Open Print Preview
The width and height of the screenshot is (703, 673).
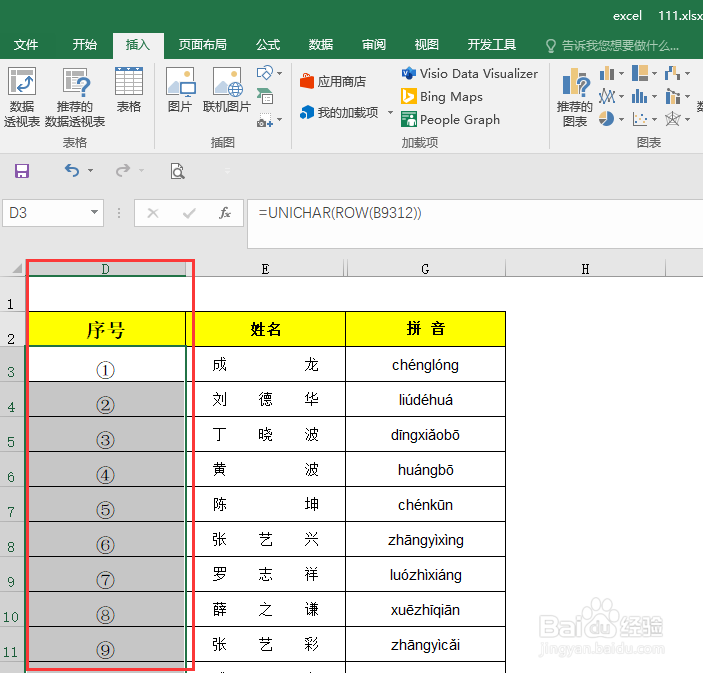click(x=178, y=171)
